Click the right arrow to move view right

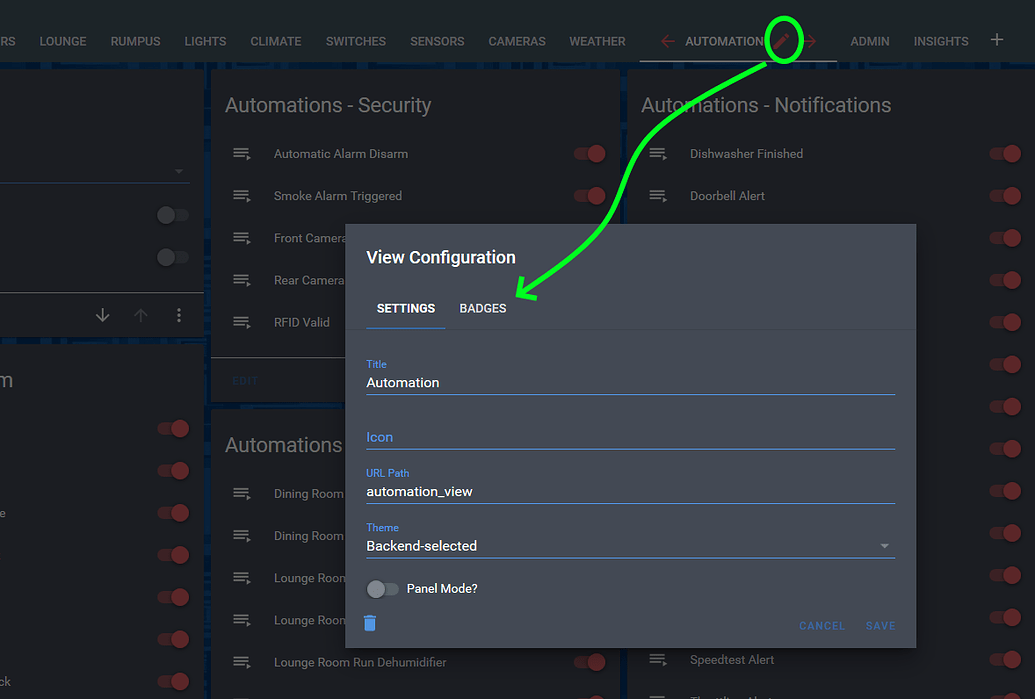point(811,41)
